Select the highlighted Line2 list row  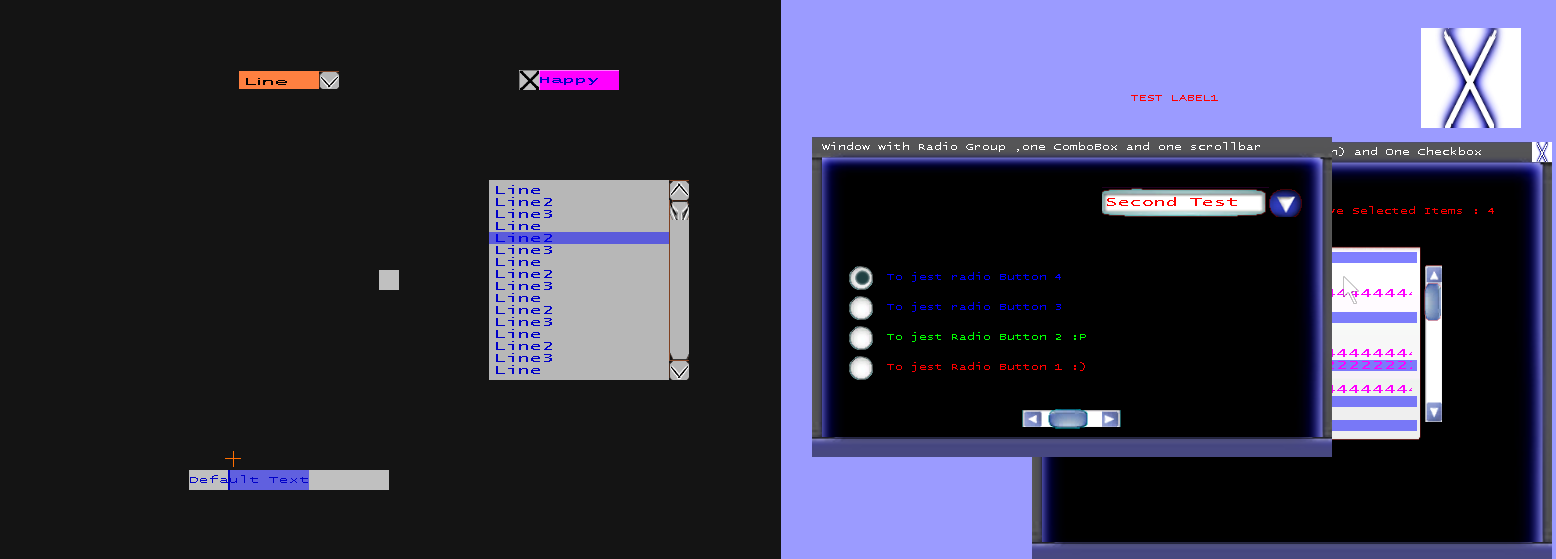coord(579,238)
